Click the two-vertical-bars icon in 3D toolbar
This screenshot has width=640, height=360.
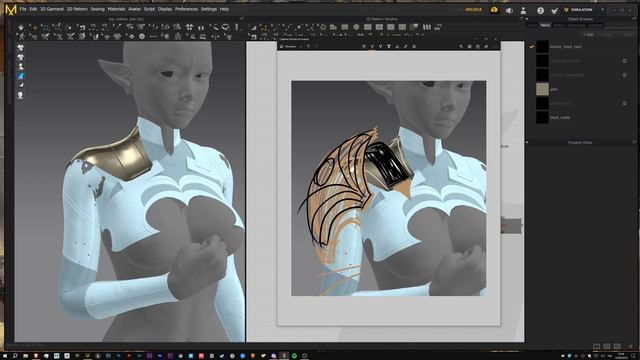point(201,27)
